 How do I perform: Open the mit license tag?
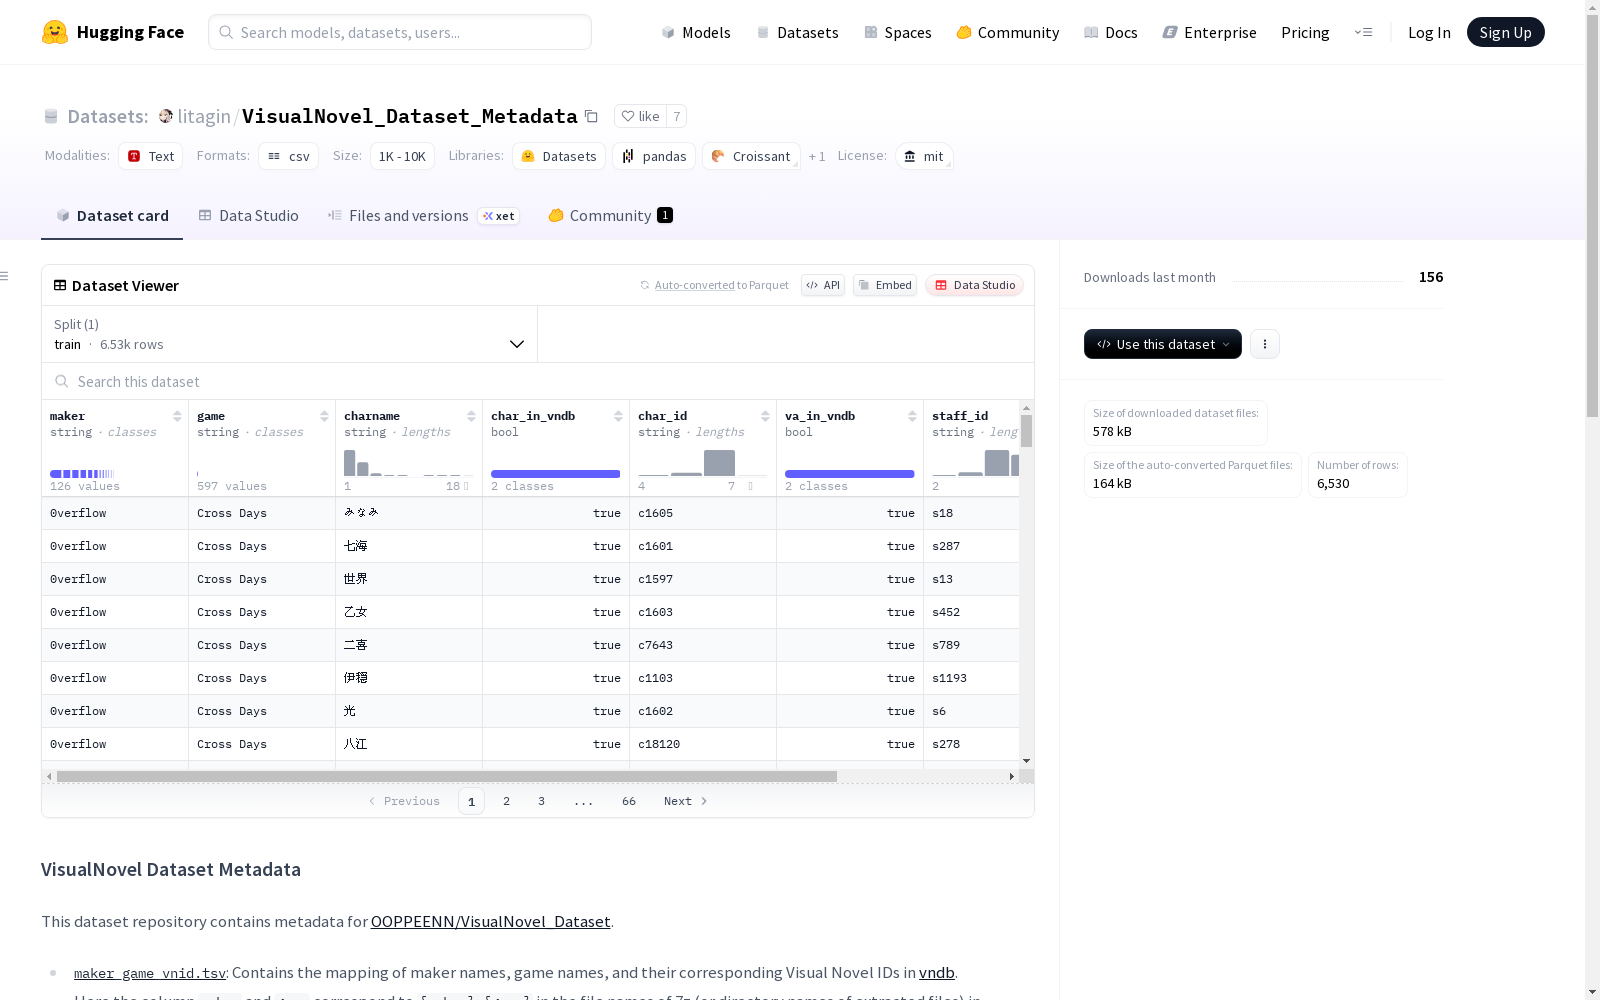coord(923,156)
